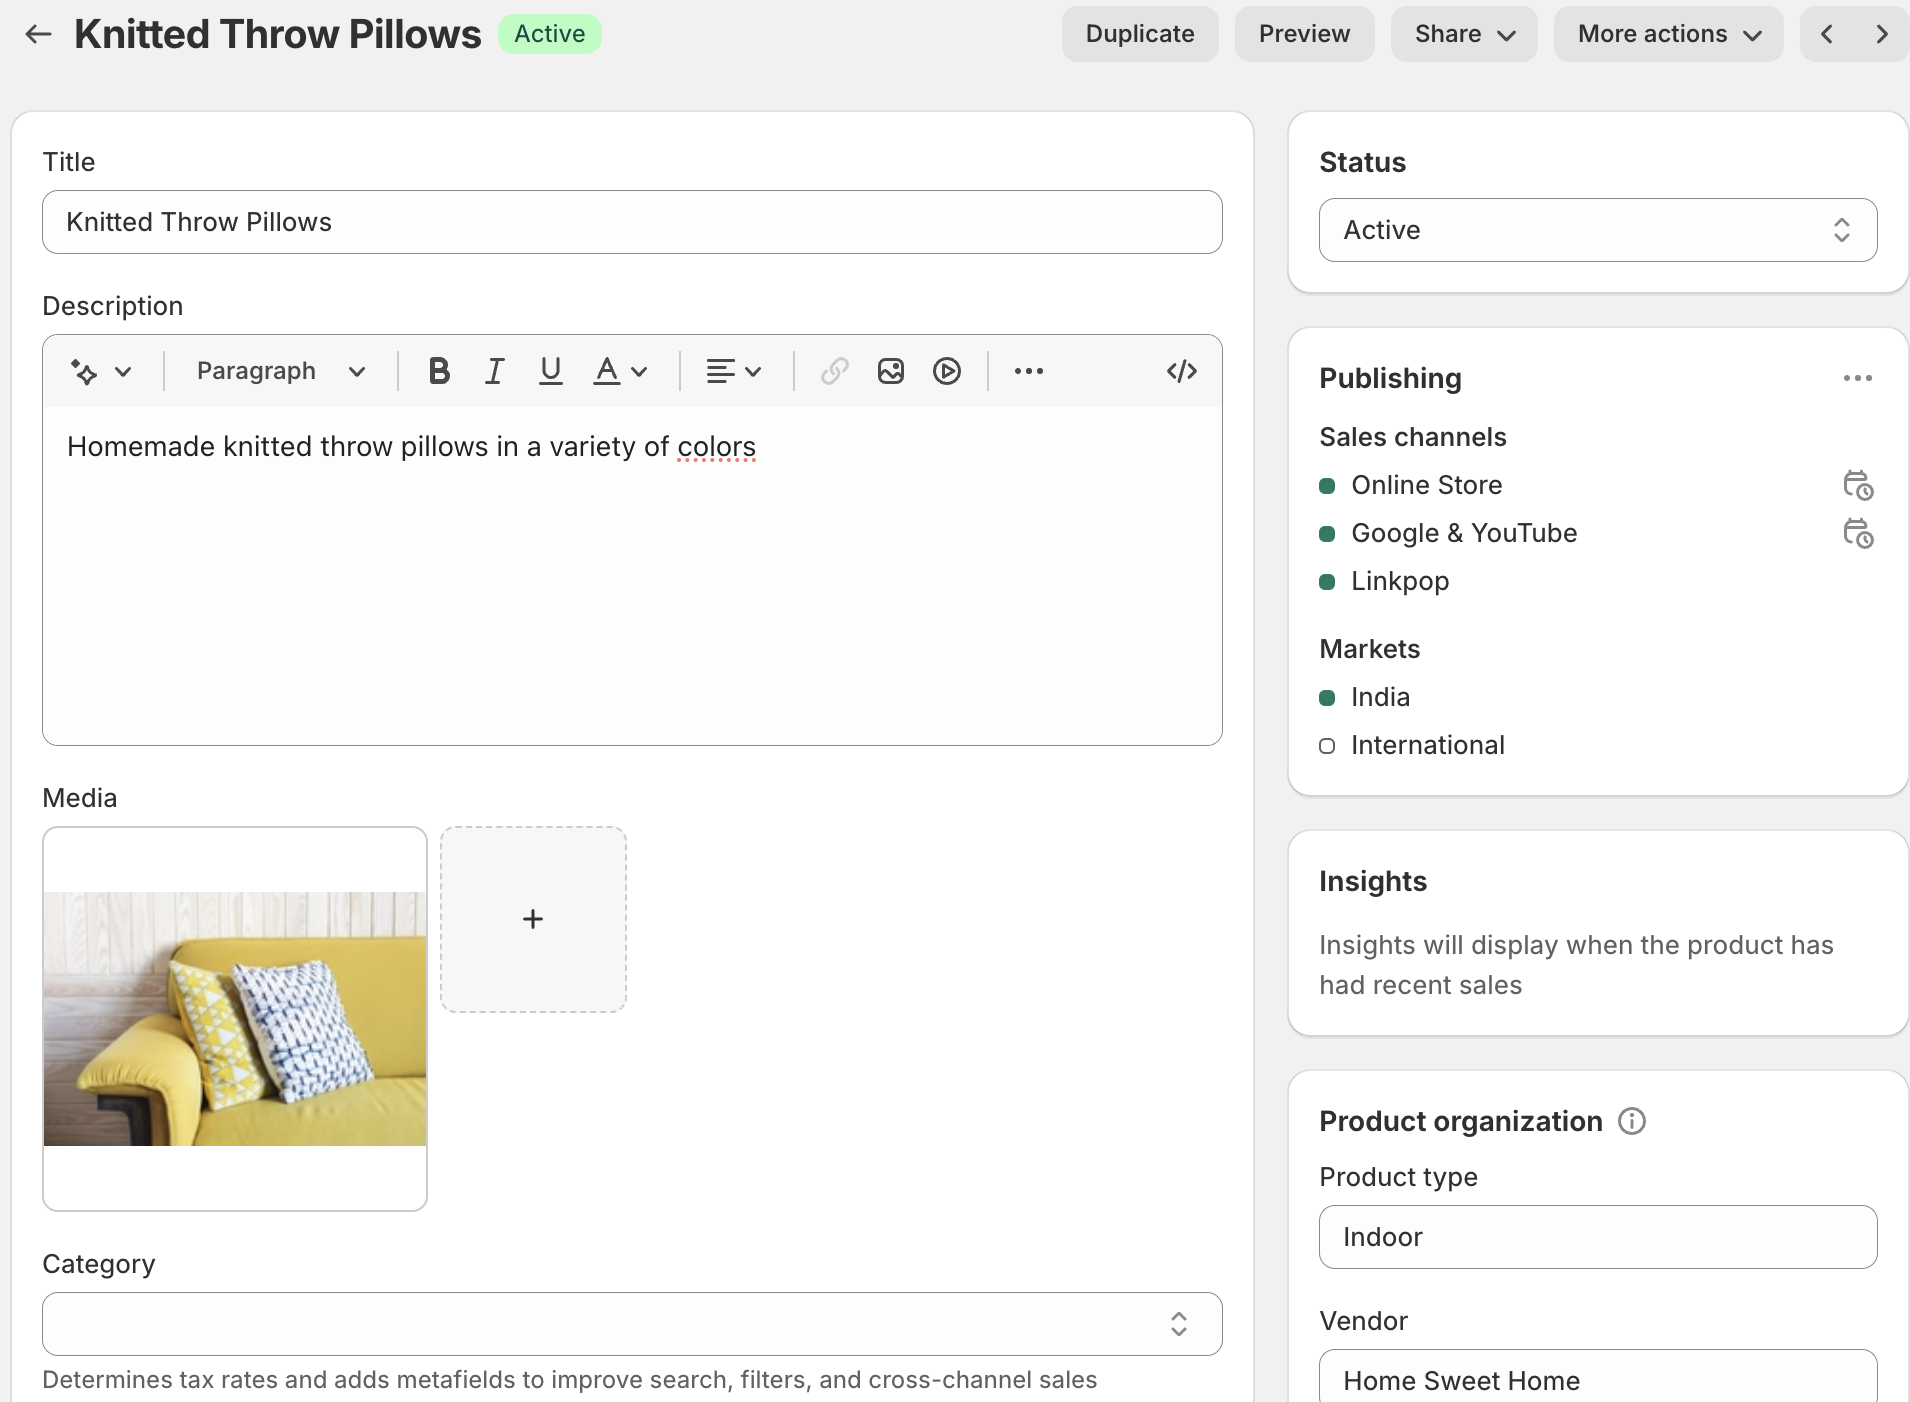Schedule Online Store publishing via calendar icon

pos(1858,485)
